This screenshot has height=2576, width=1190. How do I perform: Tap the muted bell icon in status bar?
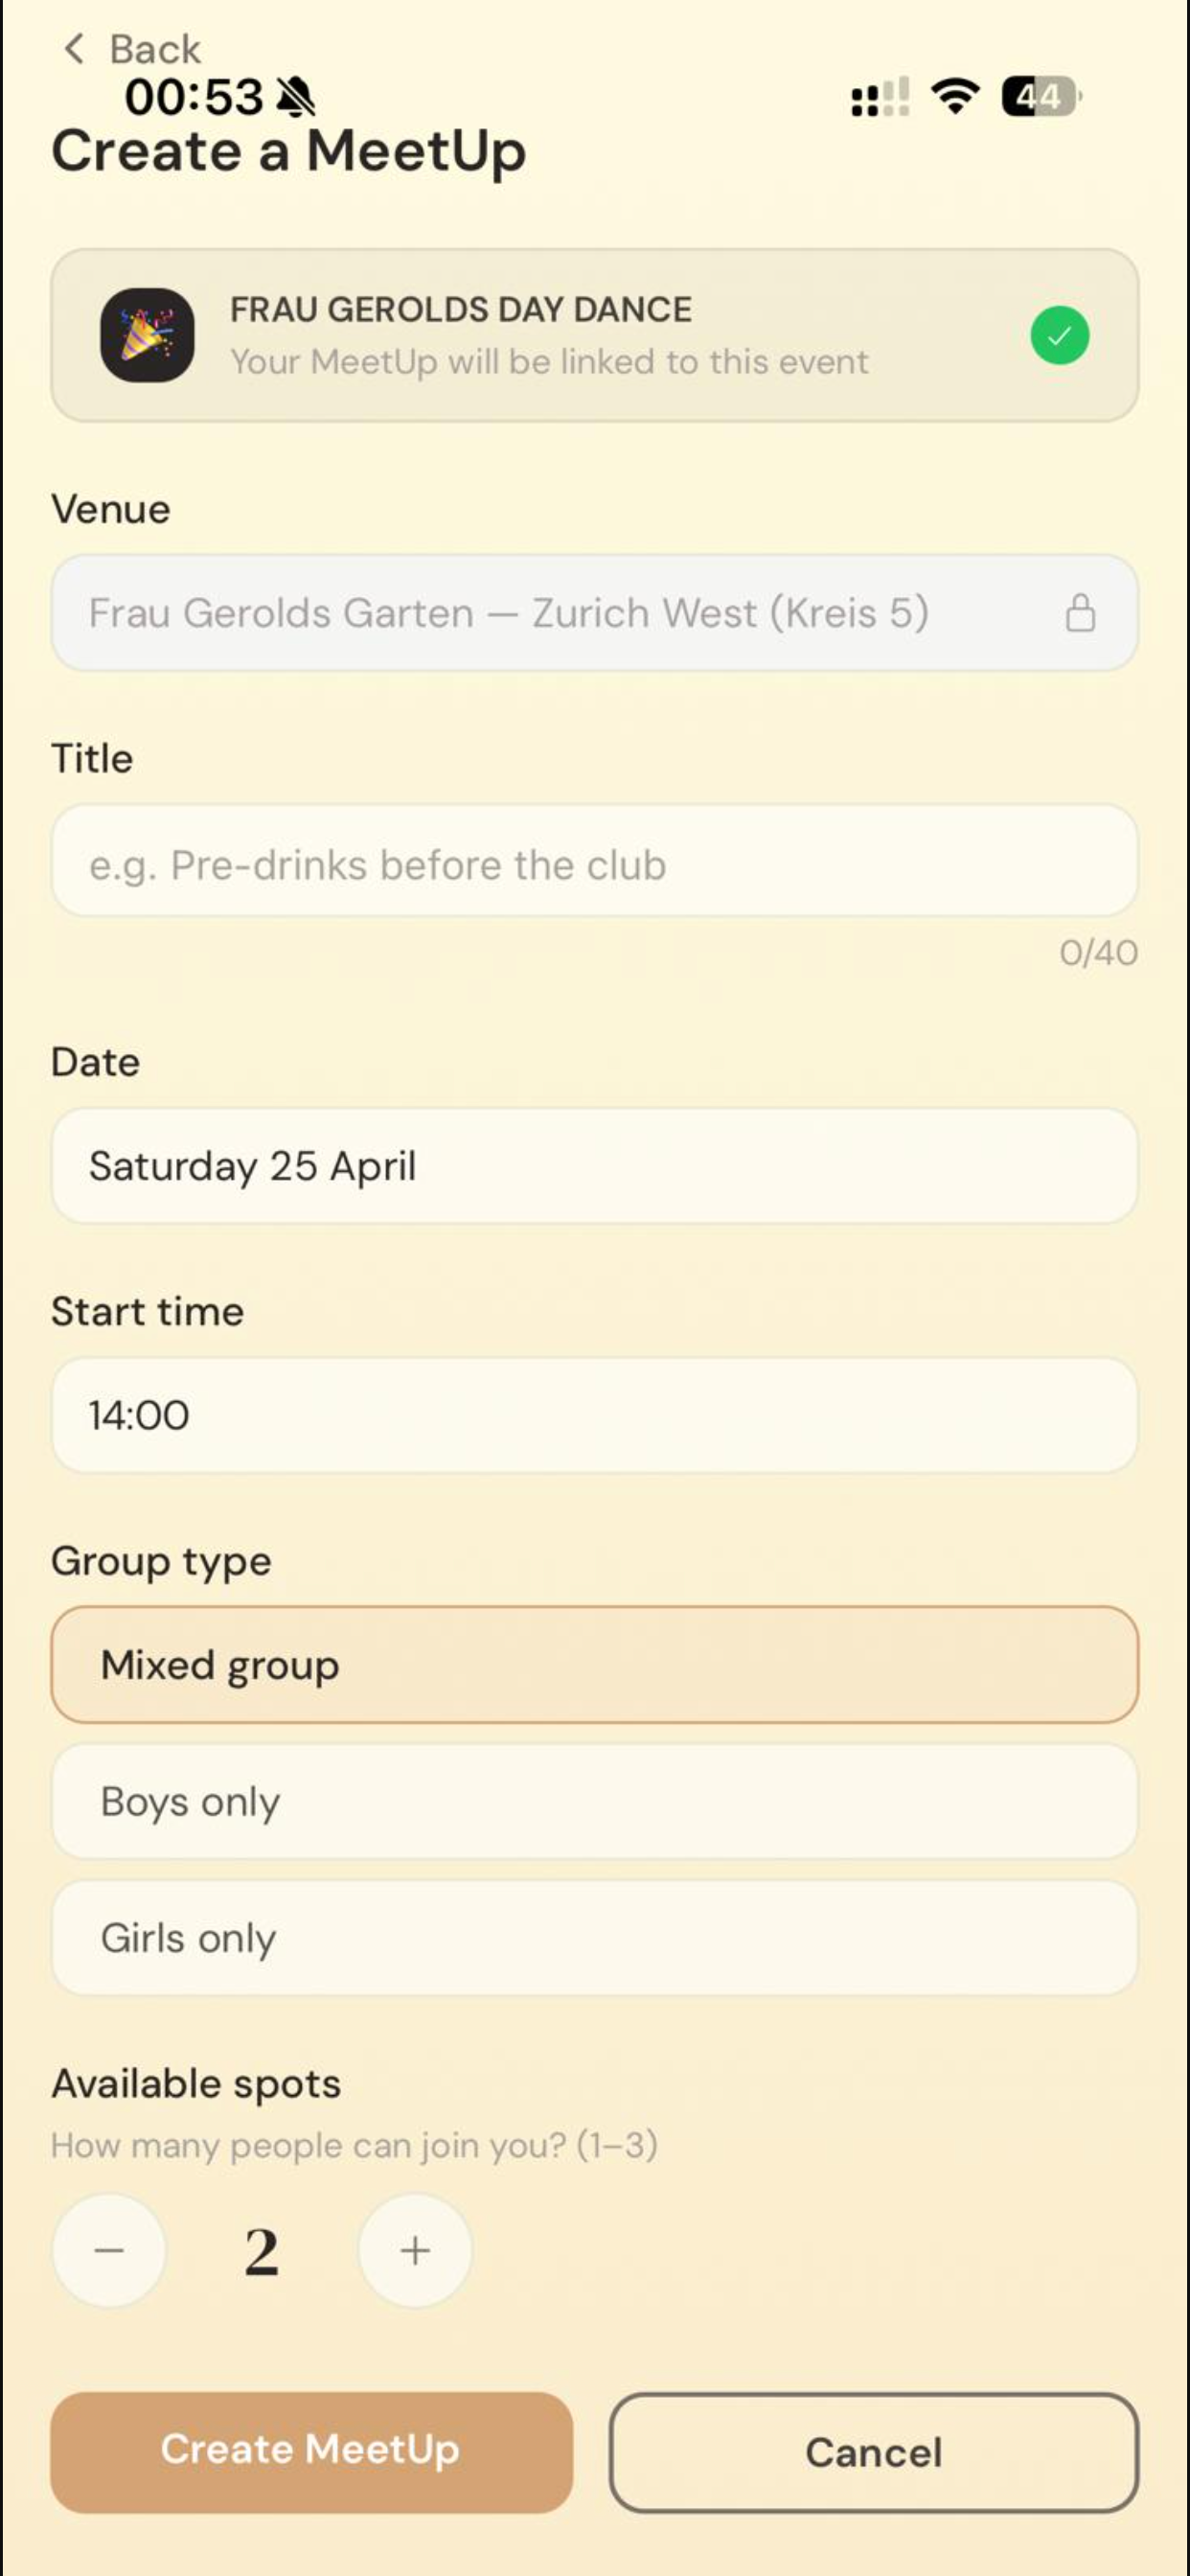click(x=295, y=97)
